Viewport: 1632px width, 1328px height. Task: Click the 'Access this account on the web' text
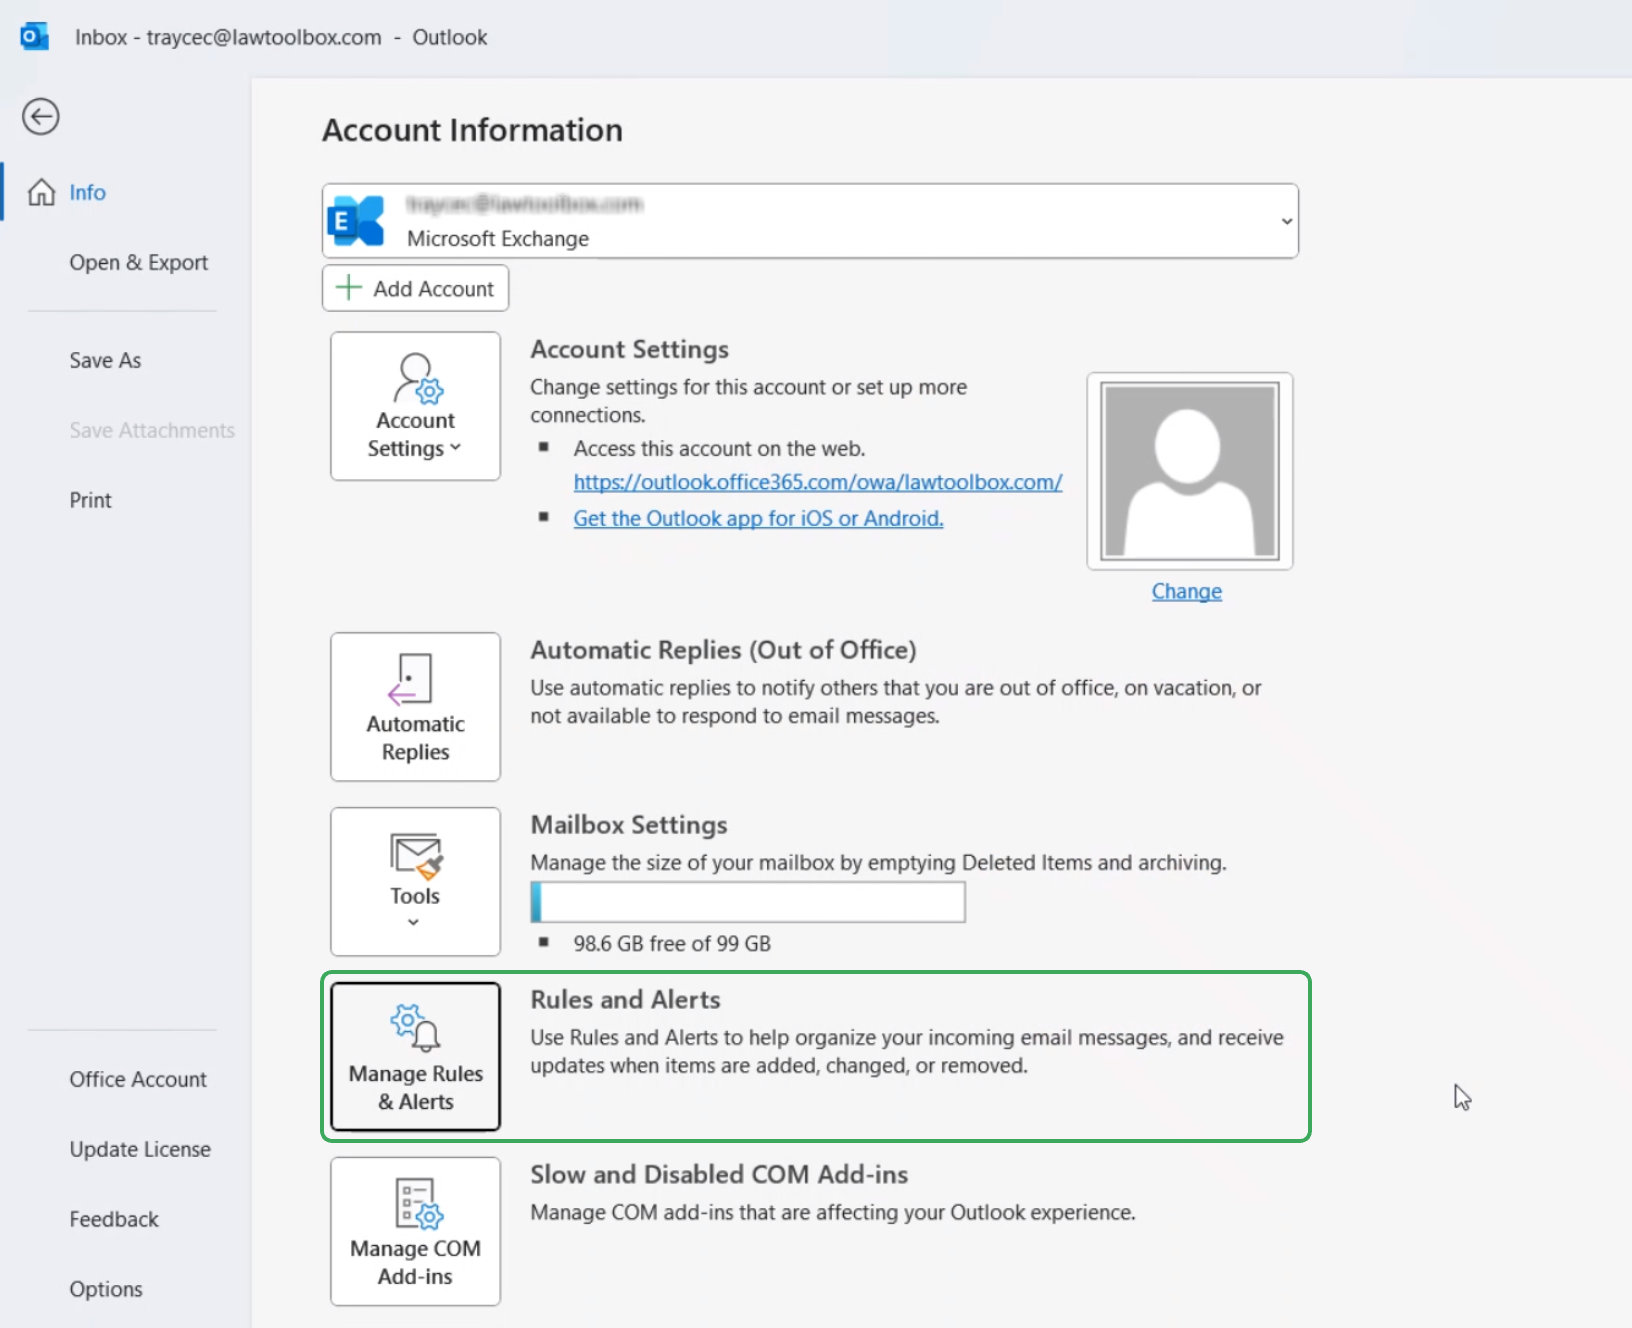719,449
